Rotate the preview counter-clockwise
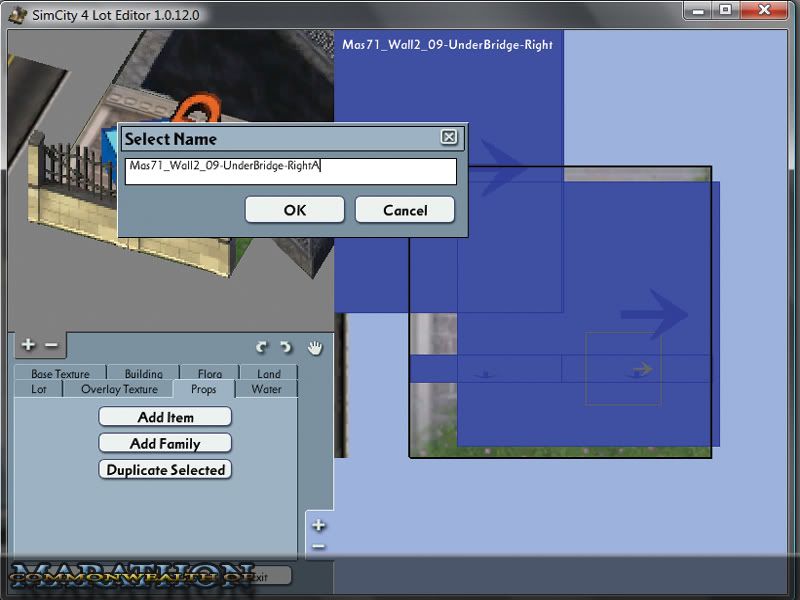 262,347
